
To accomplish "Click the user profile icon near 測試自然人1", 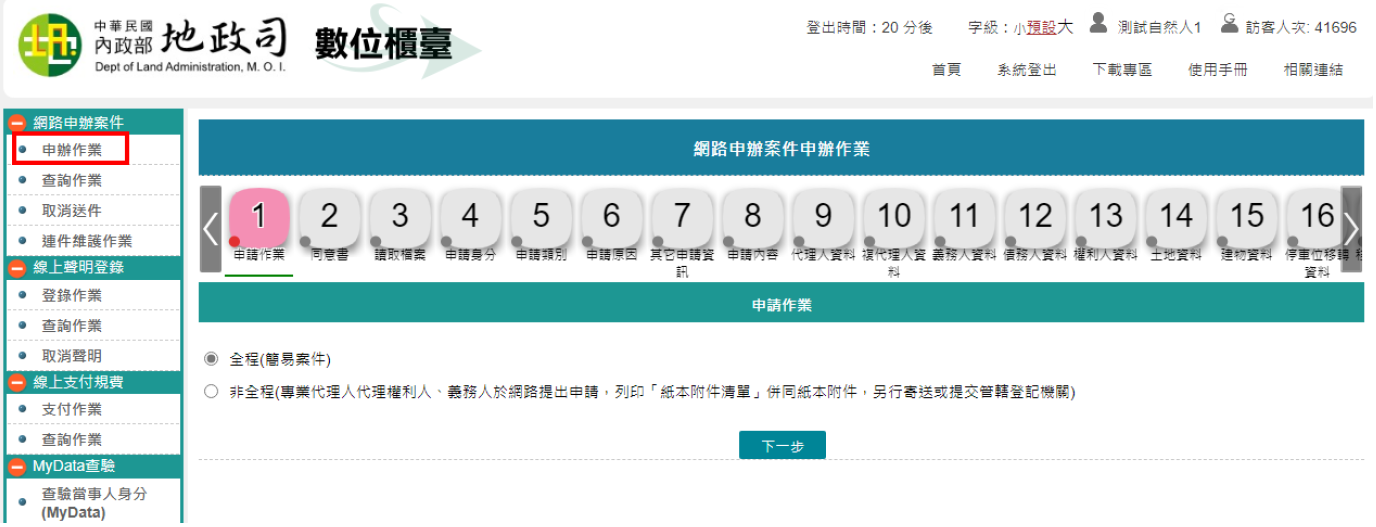I will [1098, 23].
